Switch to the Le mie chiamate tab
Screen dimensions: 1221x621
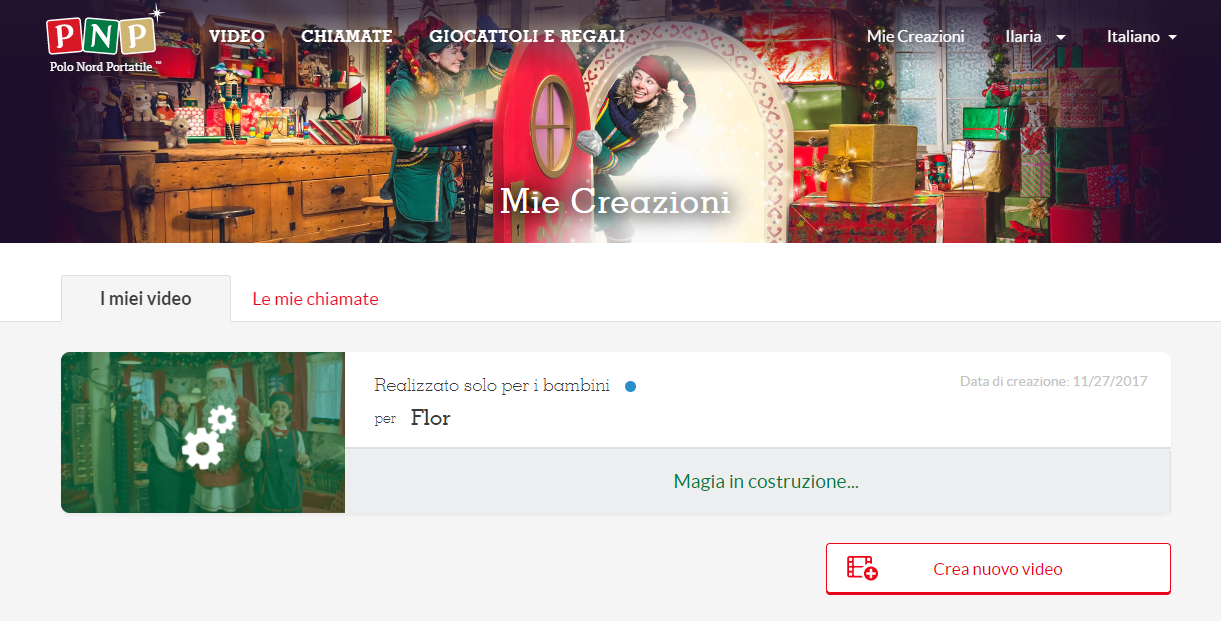[315, 299]
